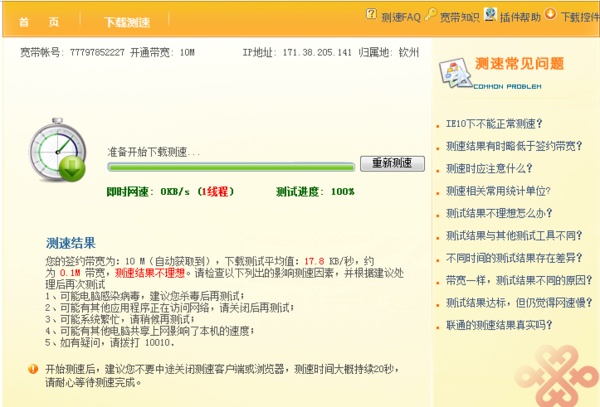Click the 测试进度 100% readout
Viewport: 600px width, 407px height.
[x=315, y=191]
